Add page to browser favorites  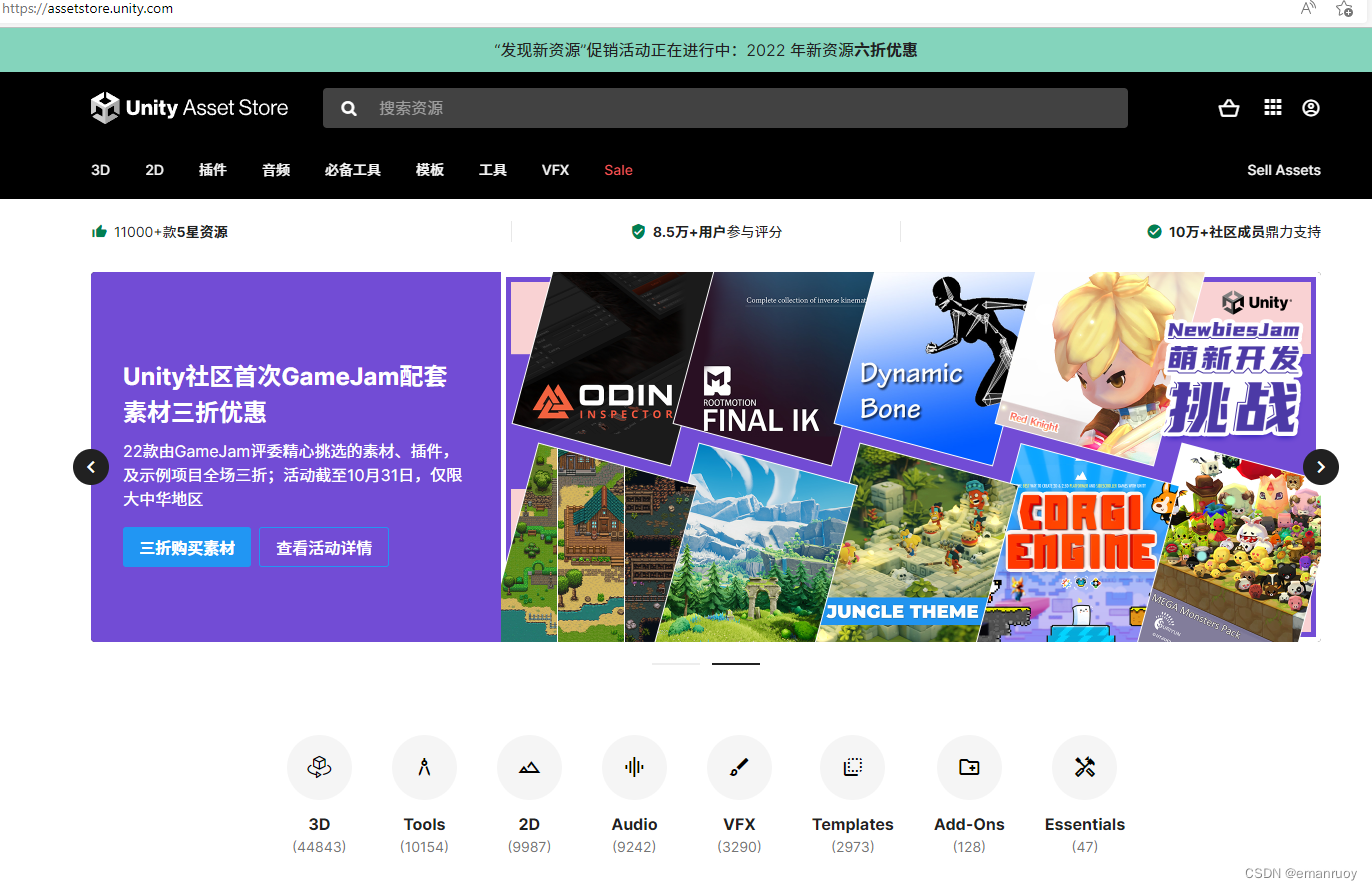click(x=1345, y=9)
